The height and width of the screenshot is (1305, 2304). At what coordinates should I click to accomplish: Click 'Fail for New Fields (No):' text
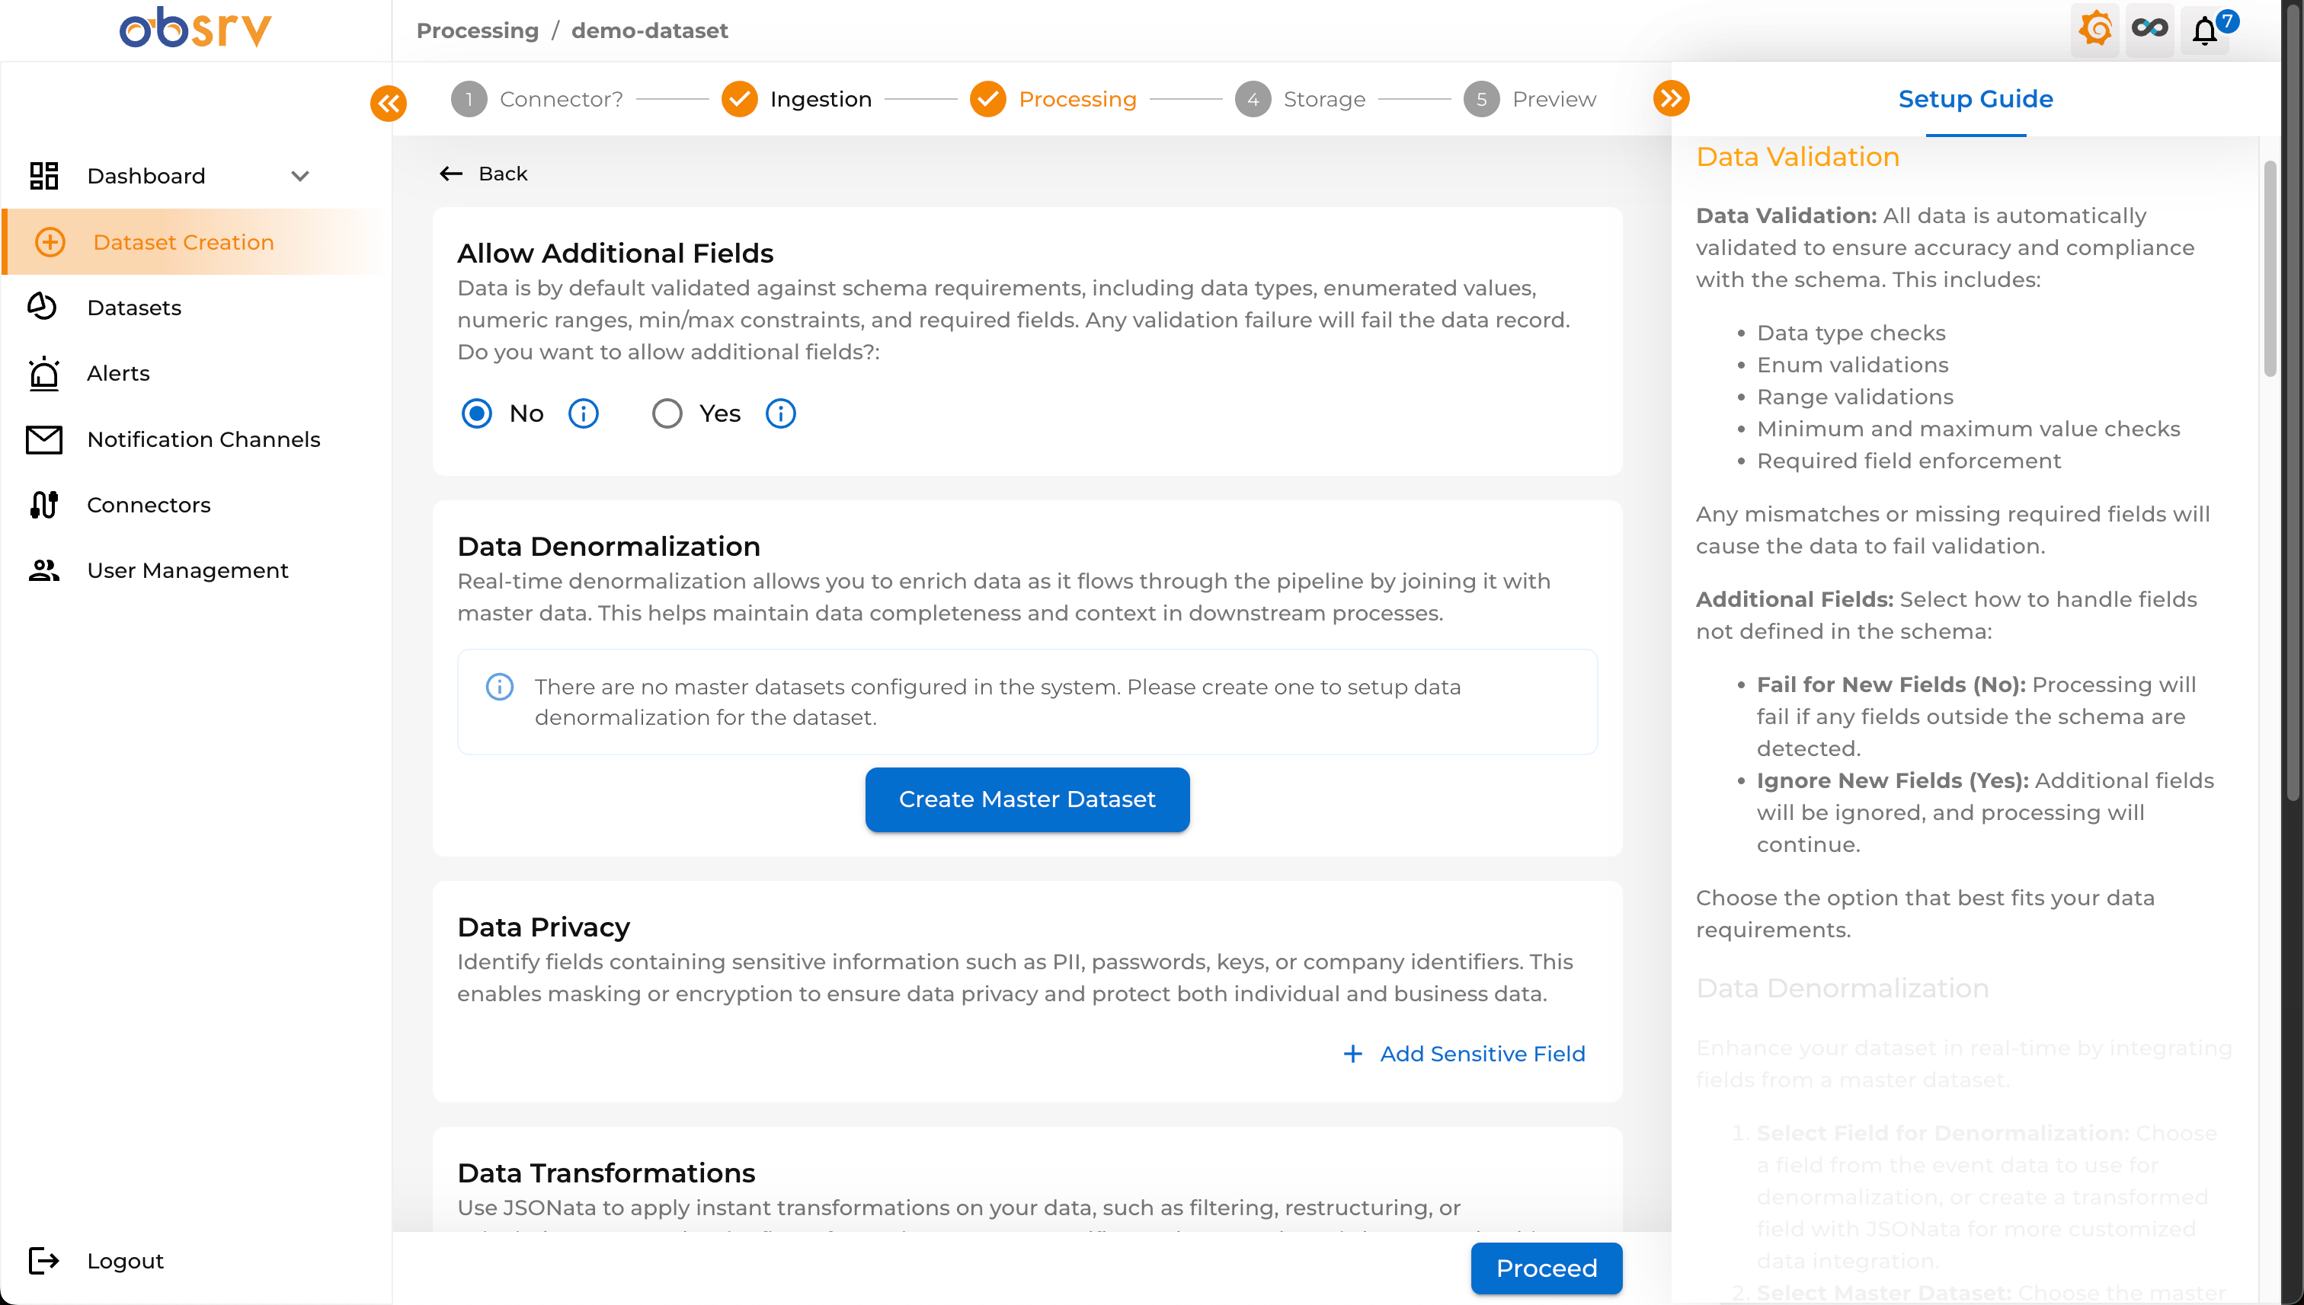(x=1891, y=685)
